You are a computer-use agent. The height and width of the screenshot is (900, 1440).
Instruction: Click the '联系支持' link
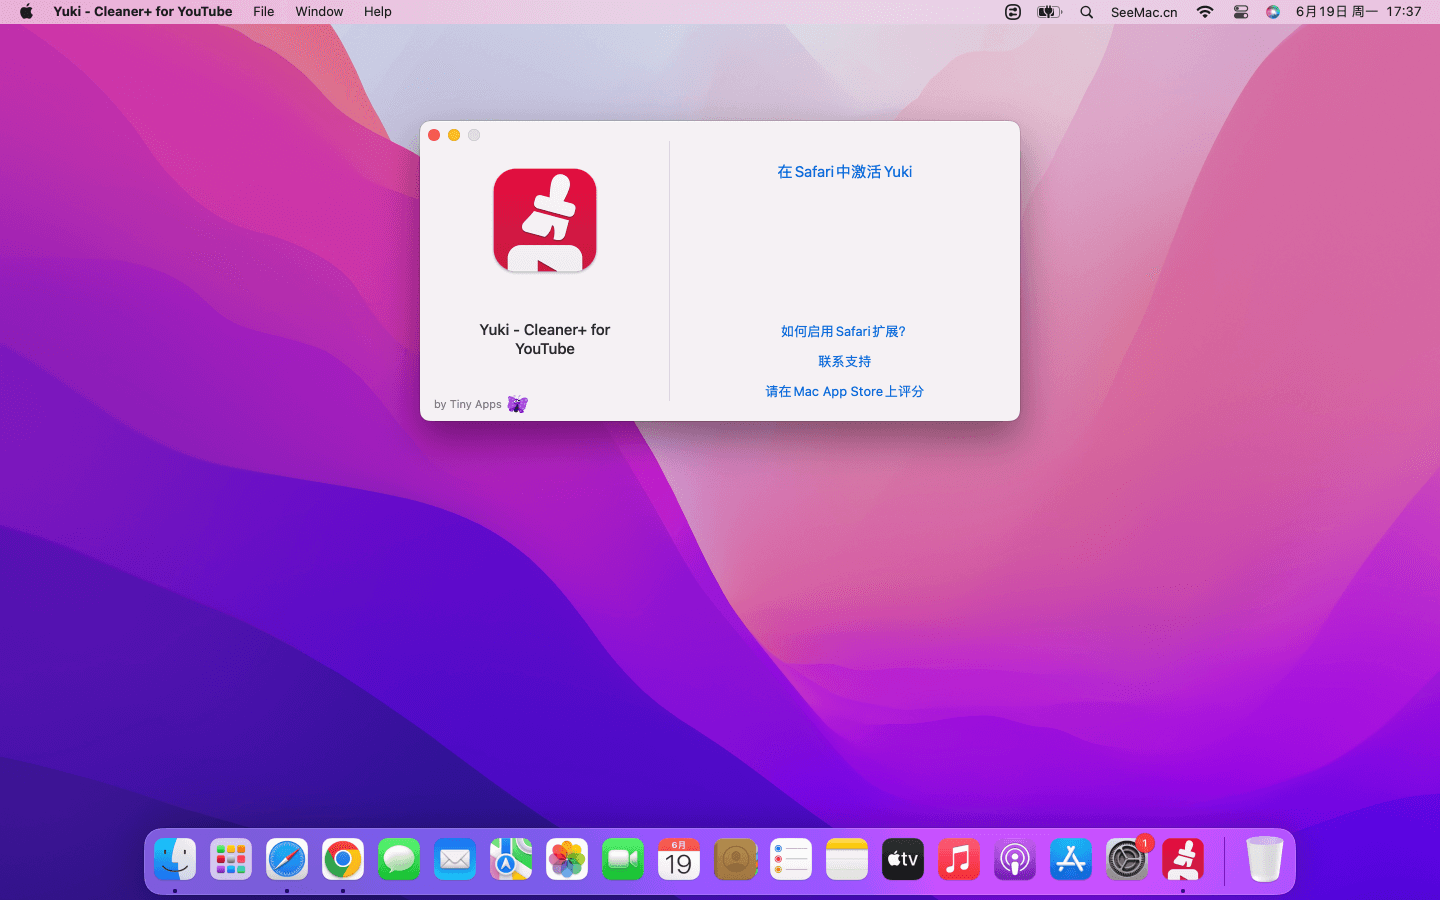844,362
